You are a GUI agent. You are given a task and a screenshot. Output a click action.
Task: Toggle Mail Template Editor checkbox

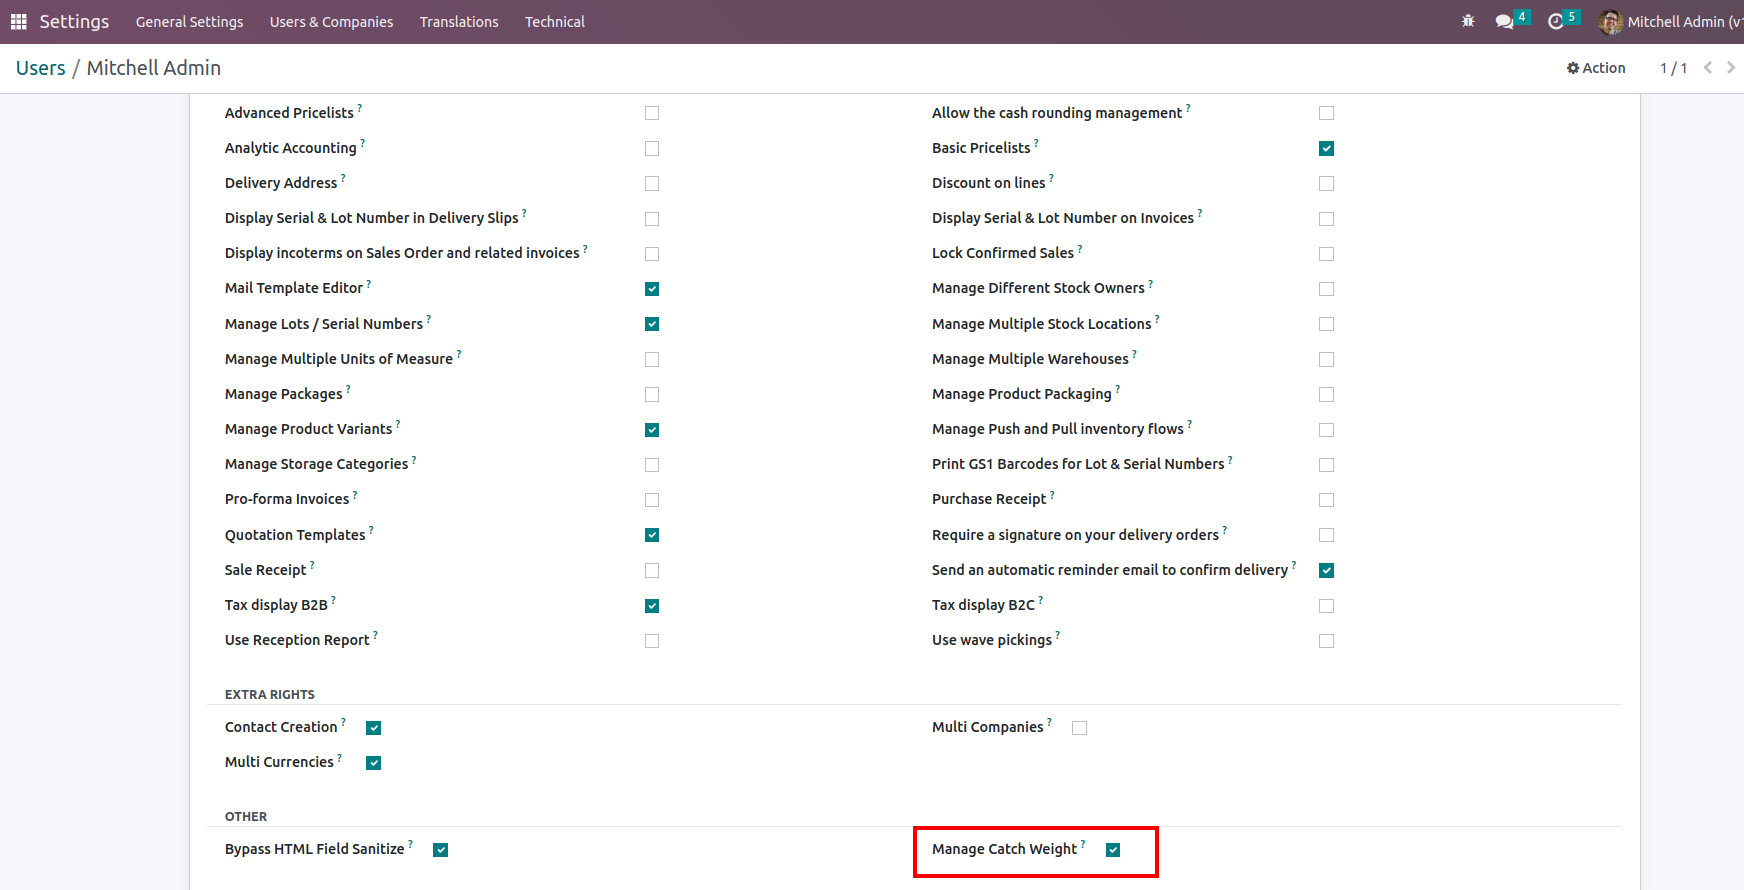[x=652, y=289]
